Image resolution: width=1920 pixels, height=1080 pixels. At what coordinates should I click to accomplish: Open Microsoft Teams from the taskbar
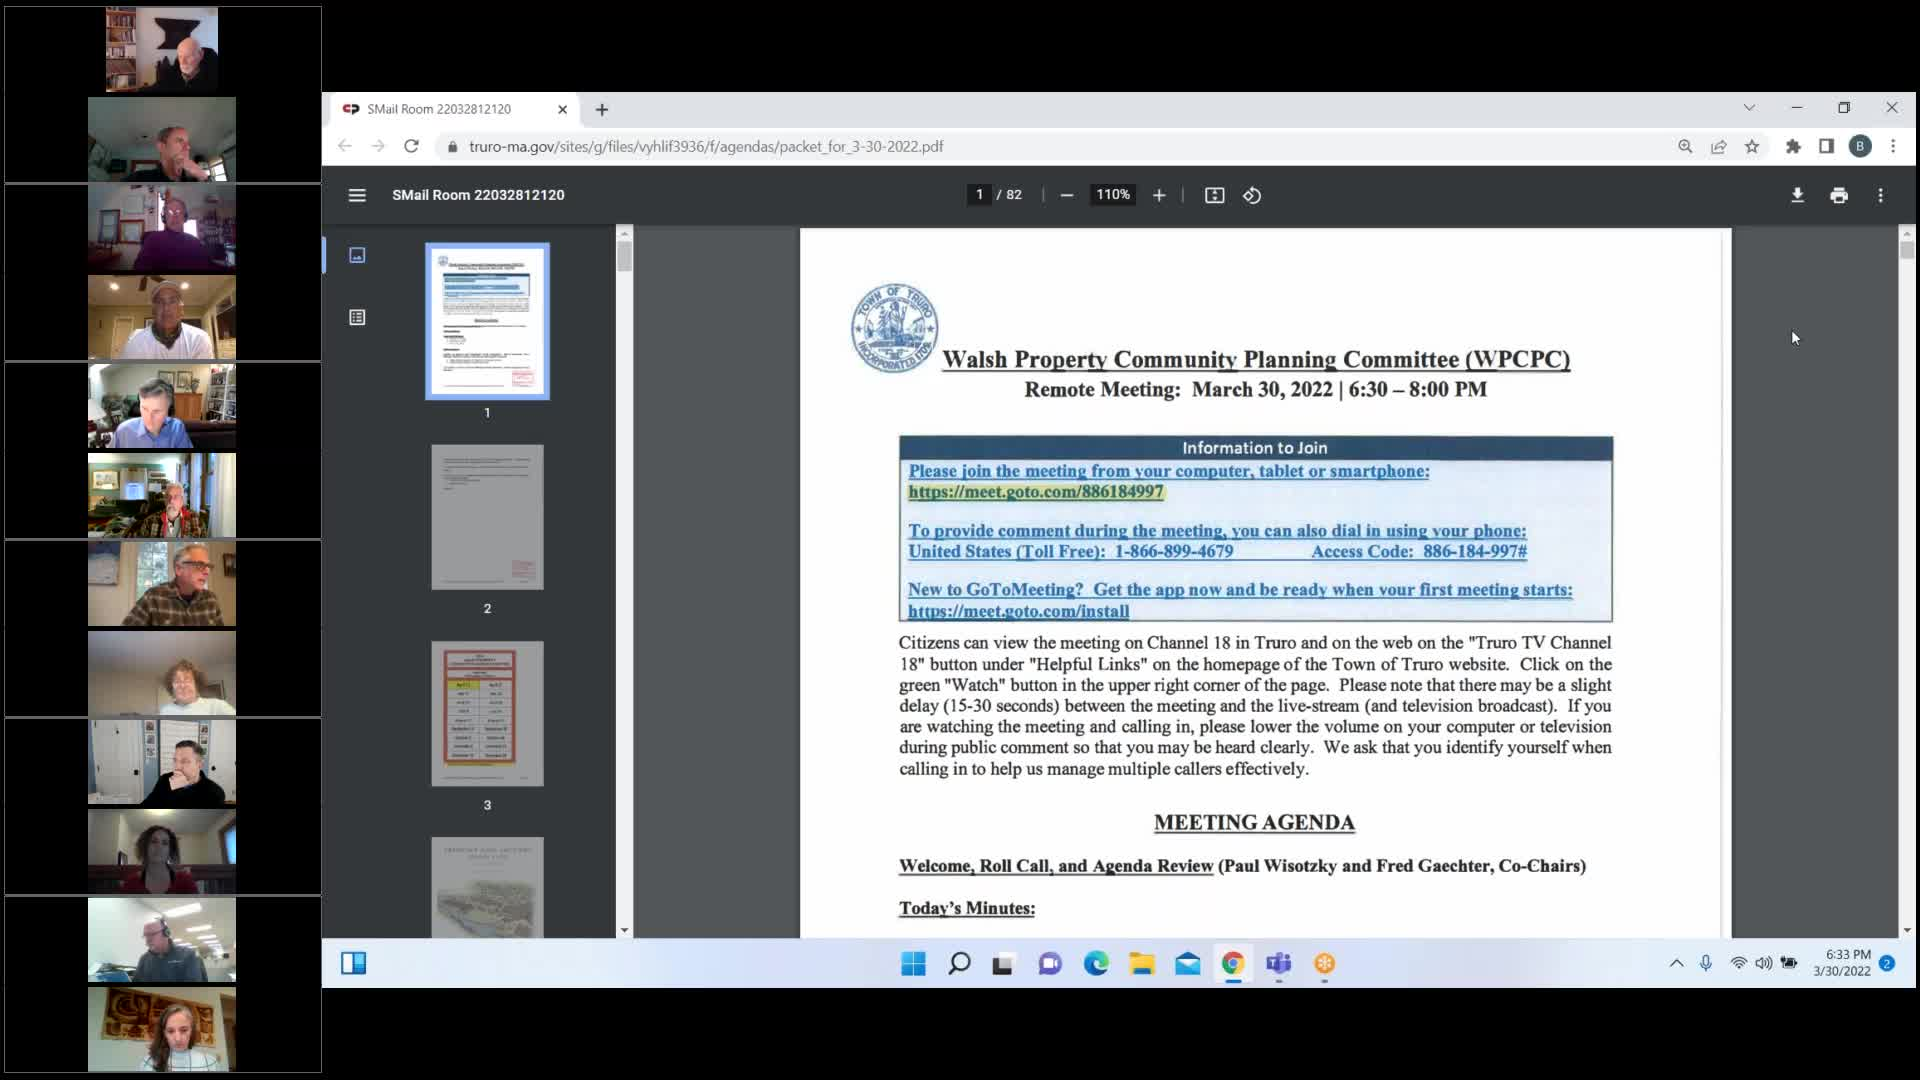(1279, 963)
